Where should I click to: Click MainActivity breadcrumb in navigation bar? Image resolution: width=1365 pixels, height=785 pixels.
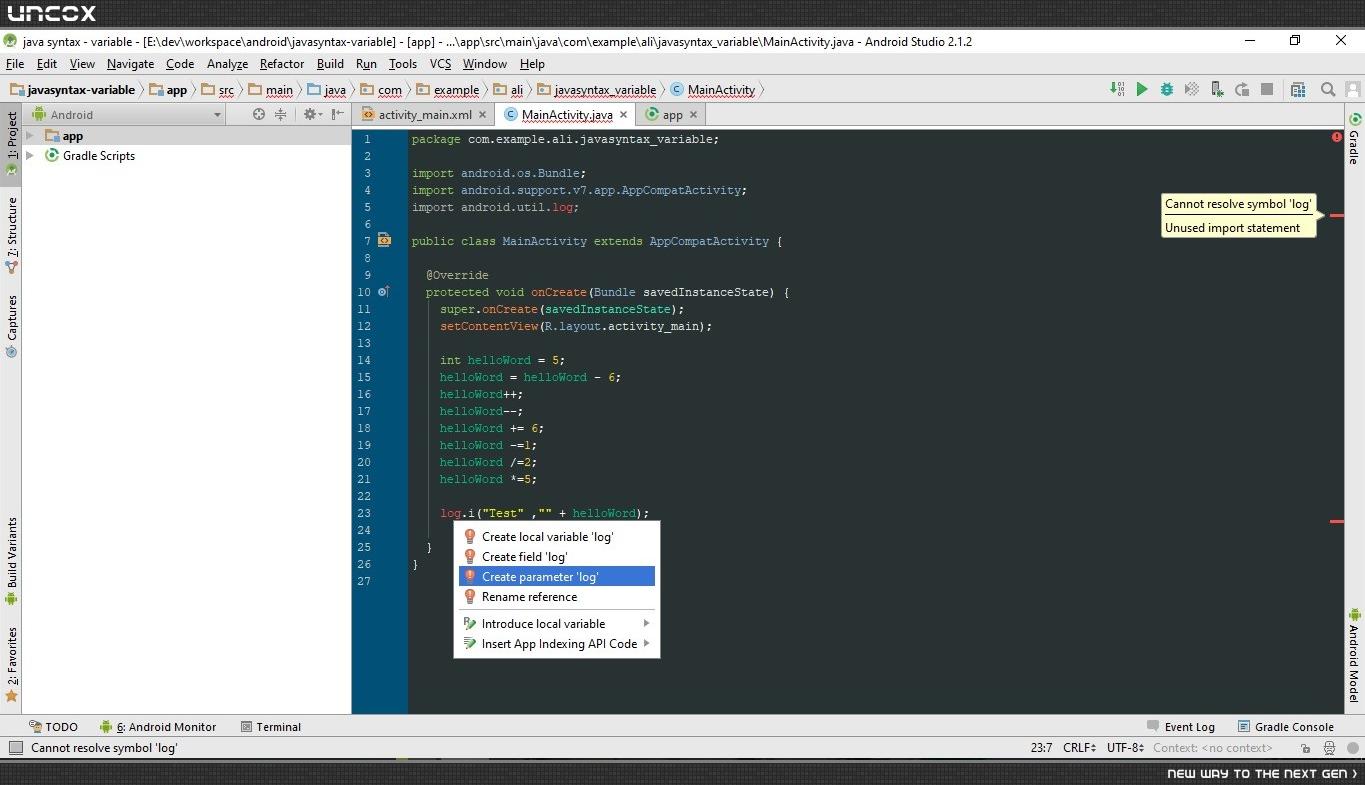click(x=713, y=90)
